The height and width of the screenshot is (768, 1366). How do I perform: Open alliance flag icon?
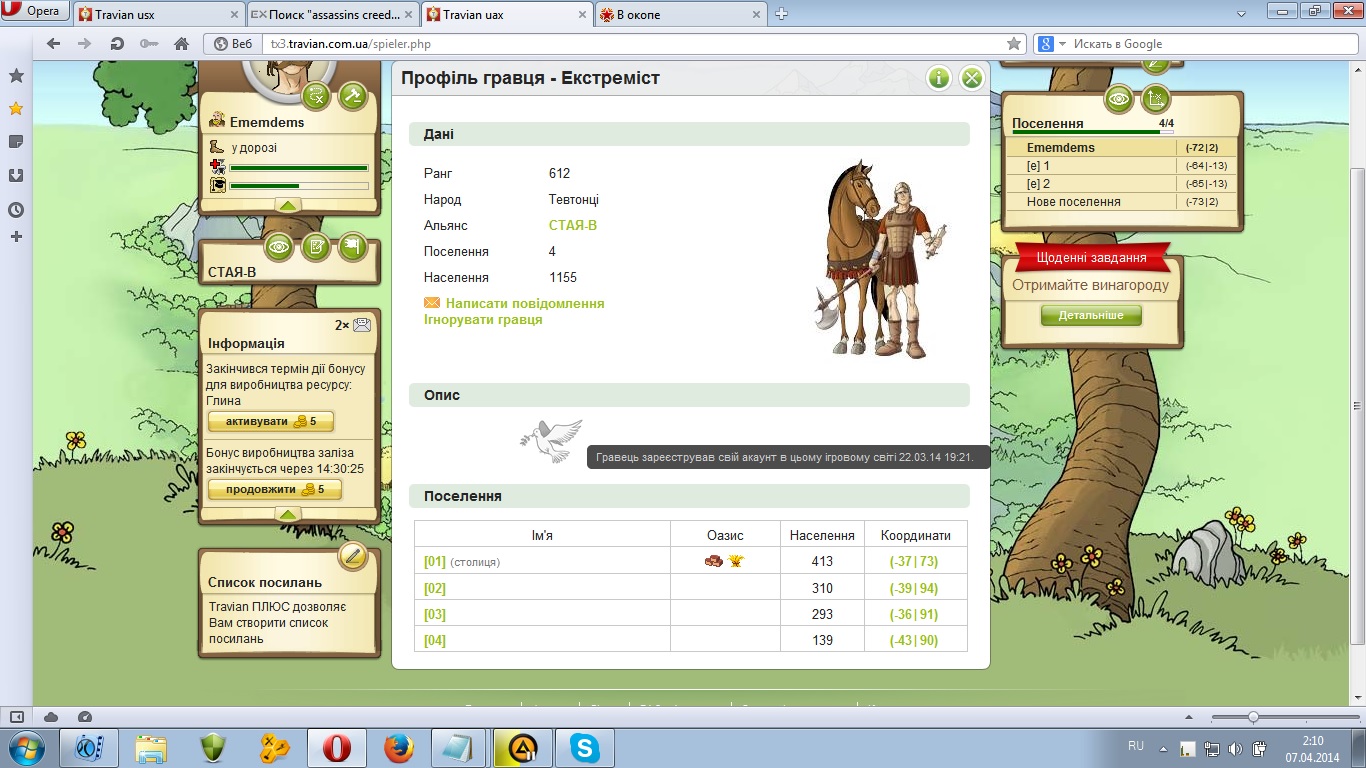(353, 246)
